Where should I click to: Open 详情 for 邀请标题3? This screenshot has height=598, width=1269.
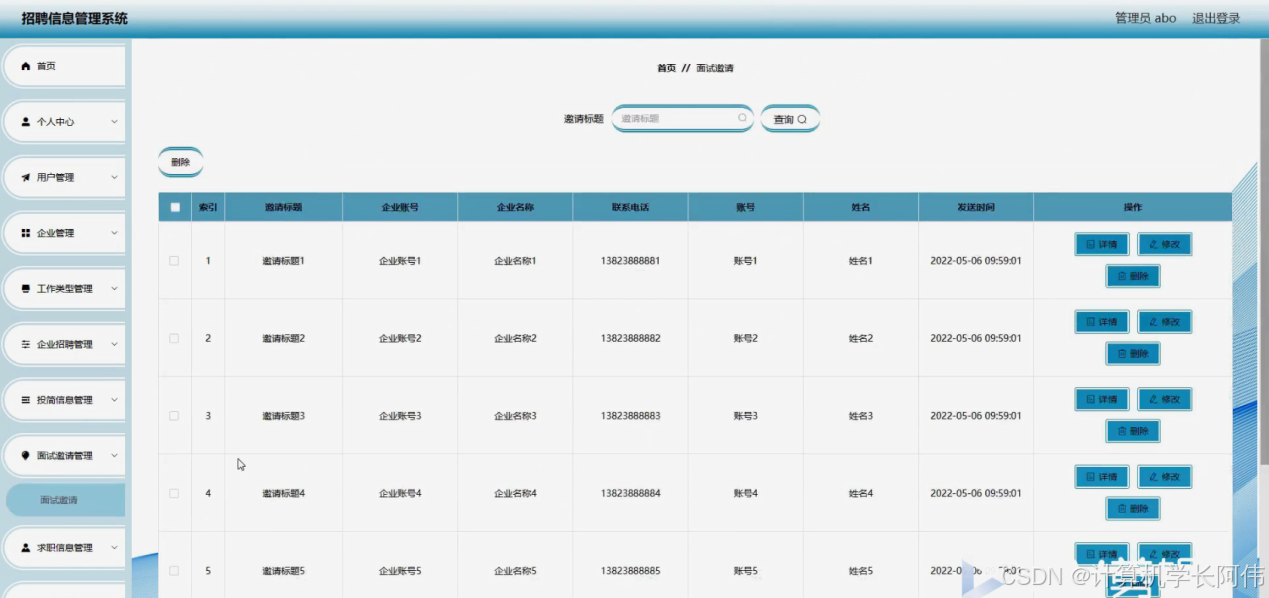[1101, 399]
